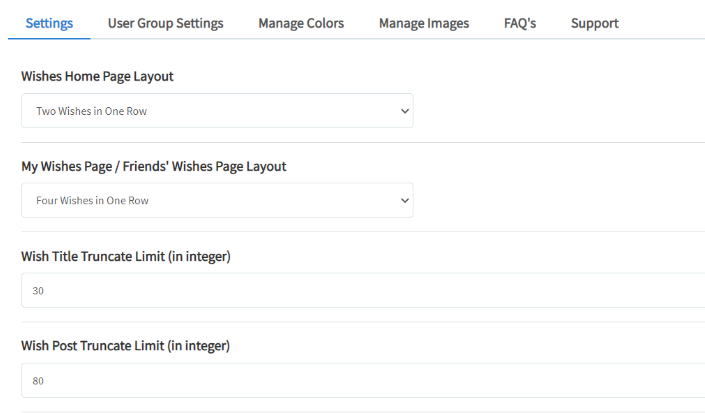Click the value 30 in the title limit box
The image size is (705, 413).
pyautogui.click(x=38, y=291)
